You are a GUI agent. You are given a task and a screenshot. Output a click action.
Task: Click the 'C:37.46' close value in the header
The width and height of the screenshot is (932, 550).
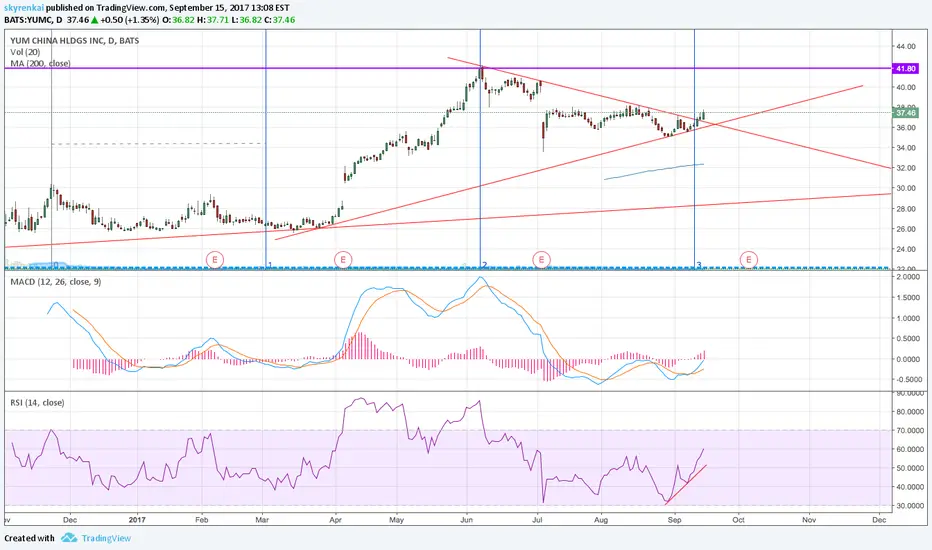pos(279,20)
